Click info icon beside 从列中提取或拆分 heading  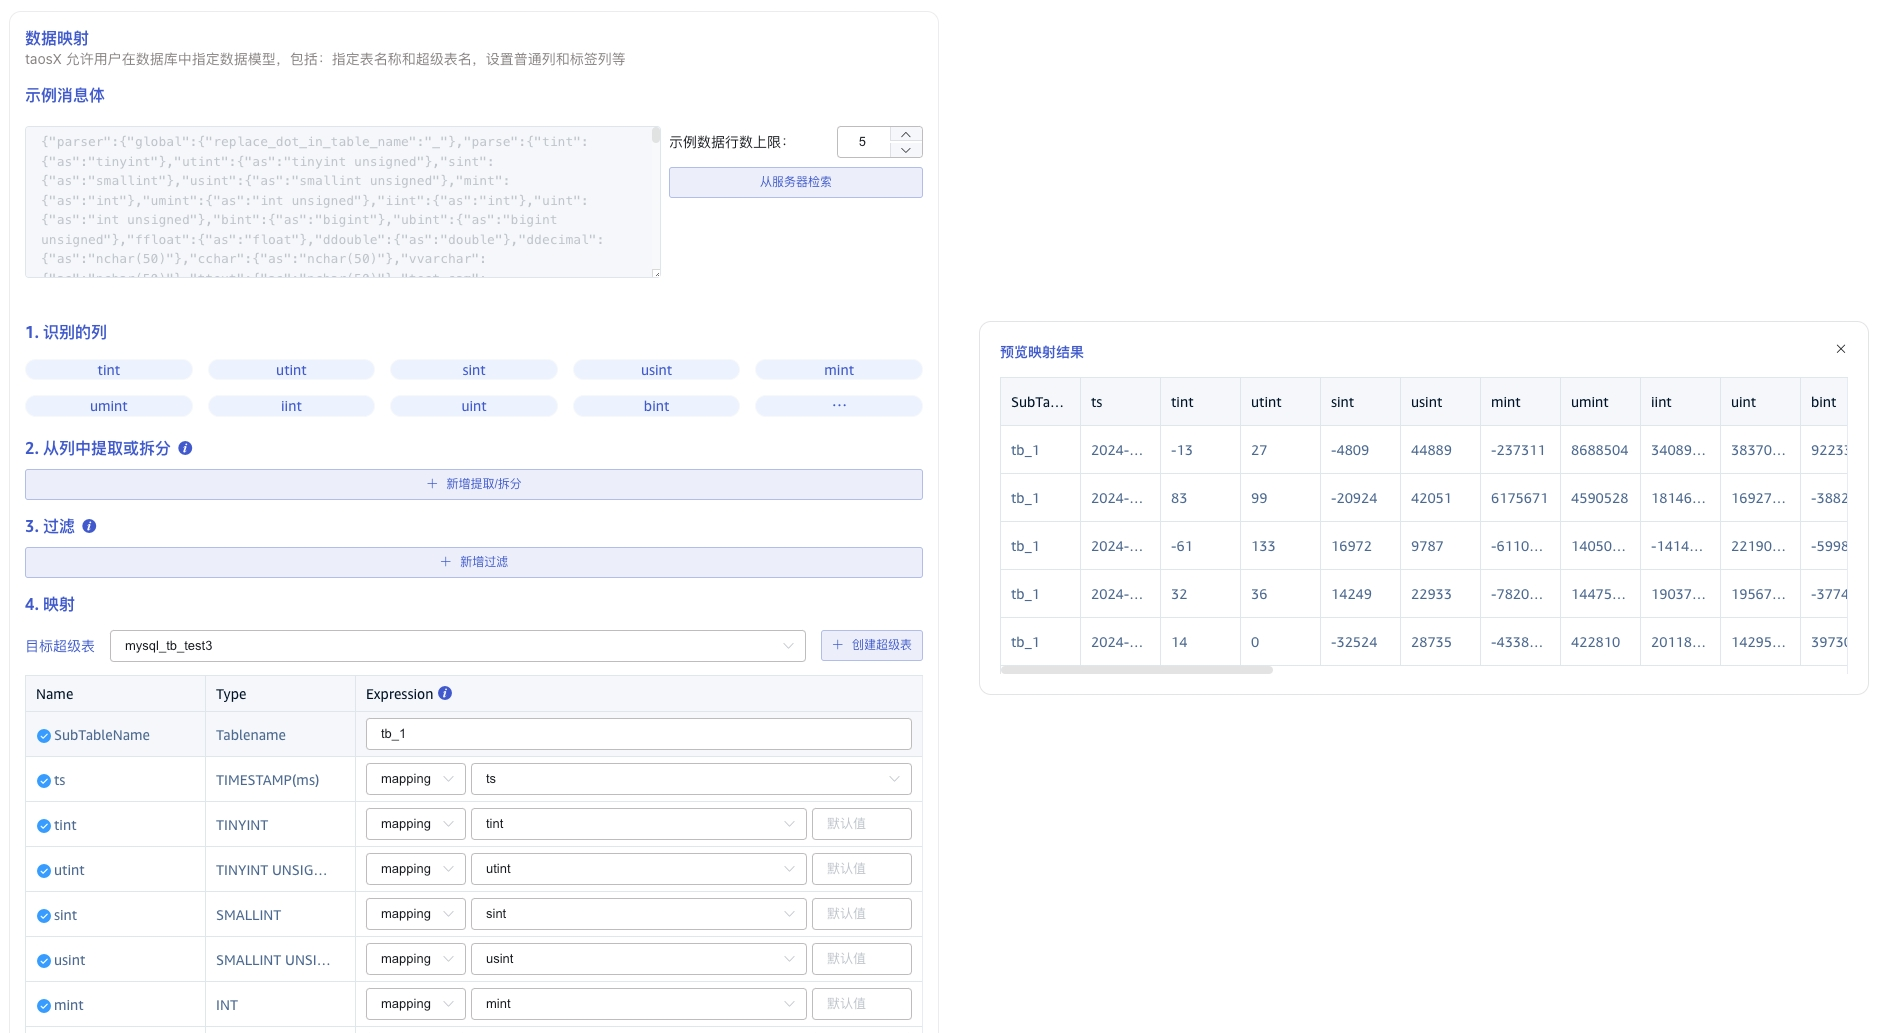(x=185, y=448)
